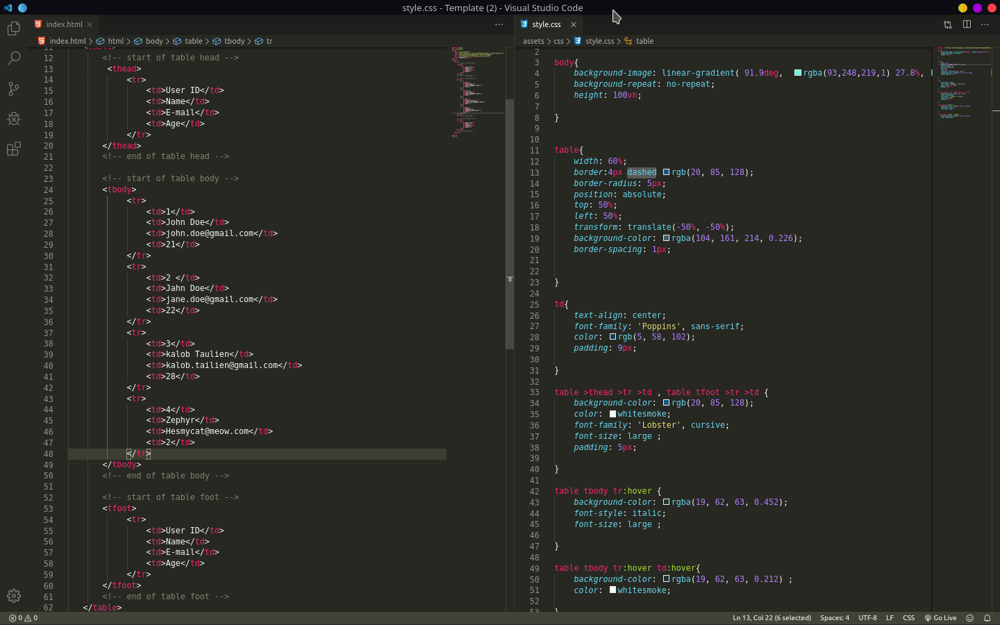The width and height of the screenshot is (1000, 625).
Task: Expand the assets breadcrumb in style.css
Action: click(533, 42)
